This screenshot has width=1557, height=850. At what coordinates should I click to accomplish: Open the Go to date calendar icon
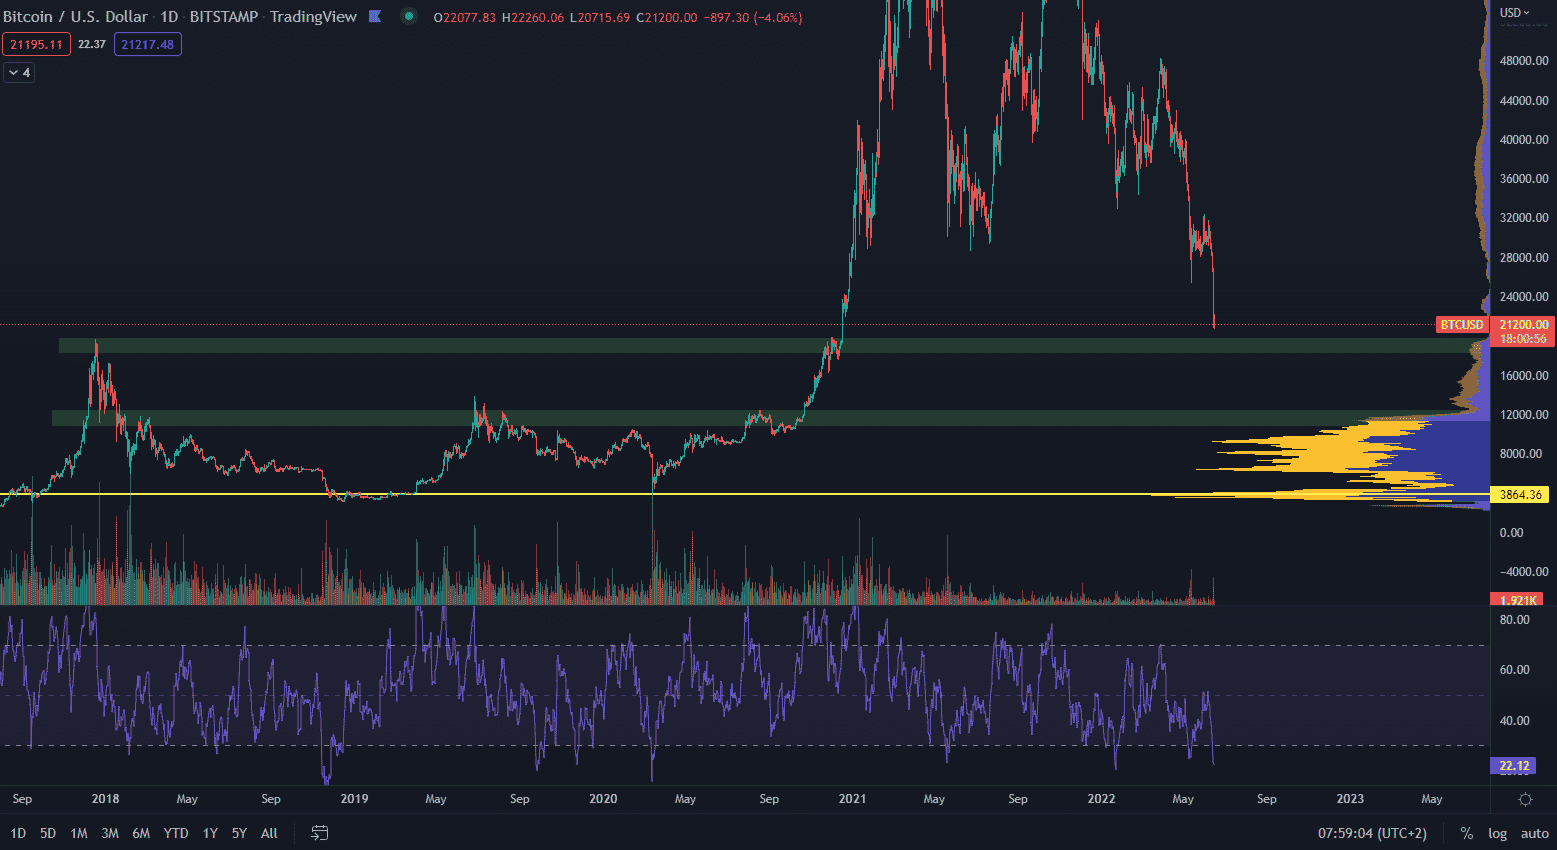coord(320,833)
